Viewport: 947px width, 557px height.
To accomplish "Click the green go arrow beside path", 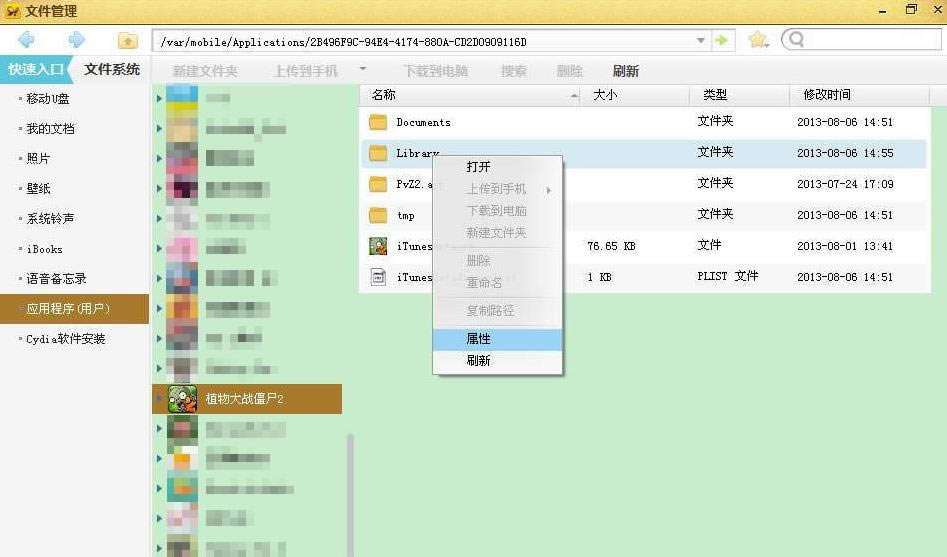I will click(x=721, y=41).
